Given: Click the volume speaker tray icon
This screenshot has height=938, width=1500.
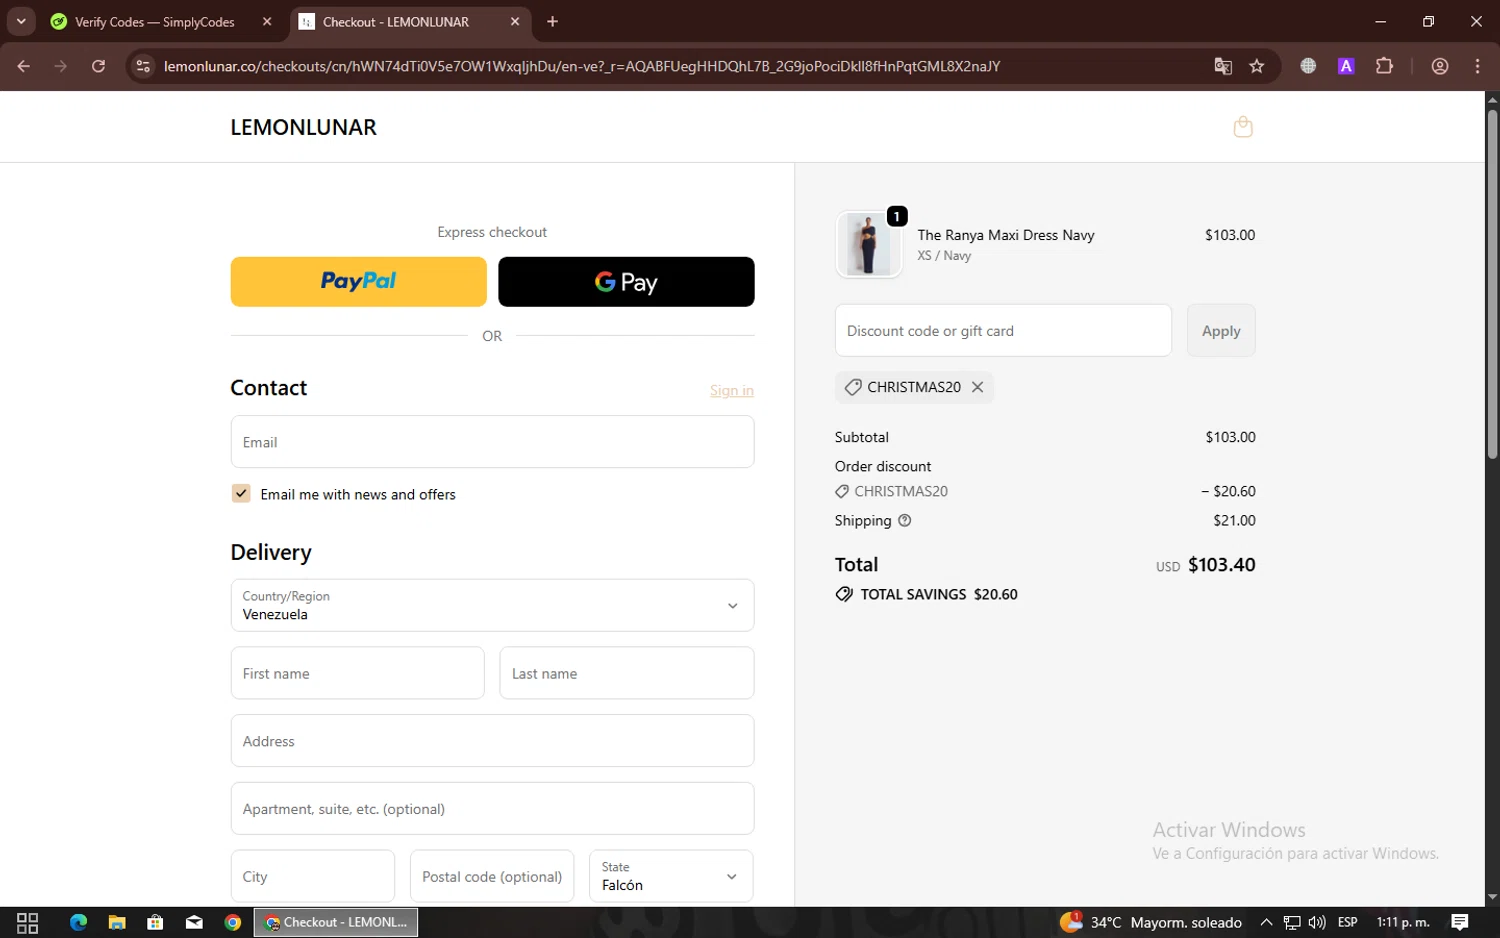Looking at the screenshot, I should tap(1317, 922).
